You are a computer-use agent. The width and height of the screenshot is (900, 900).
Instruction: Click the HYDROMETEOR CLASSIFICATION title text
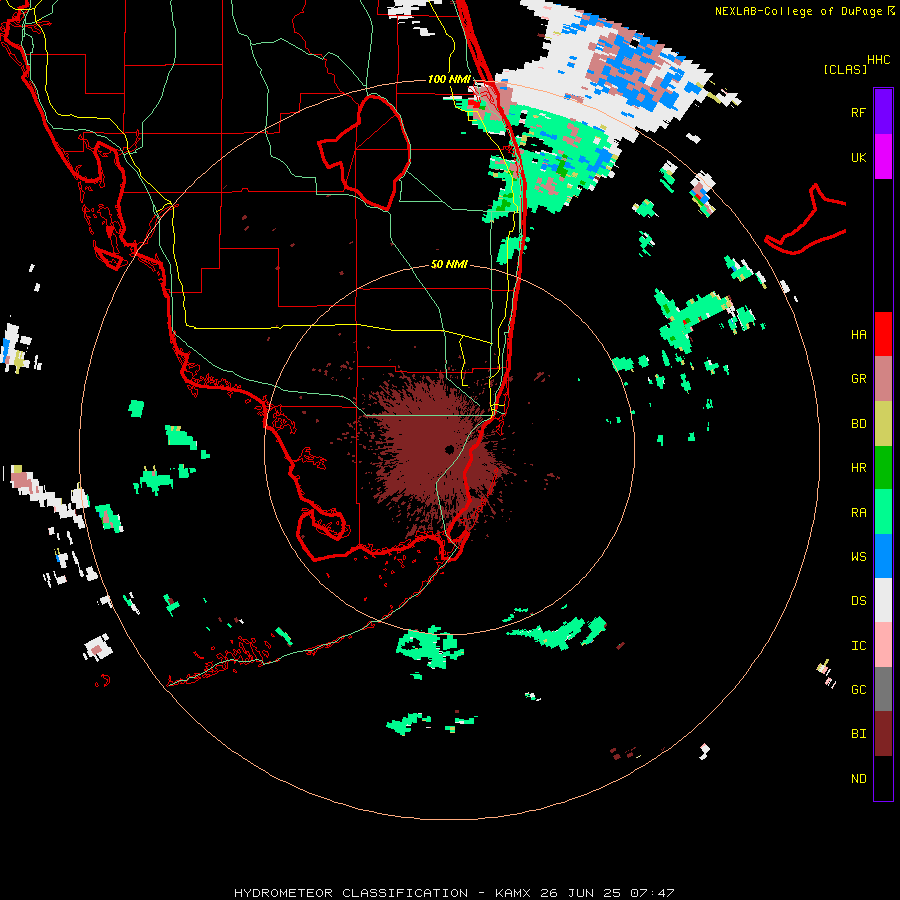point(351,893)
